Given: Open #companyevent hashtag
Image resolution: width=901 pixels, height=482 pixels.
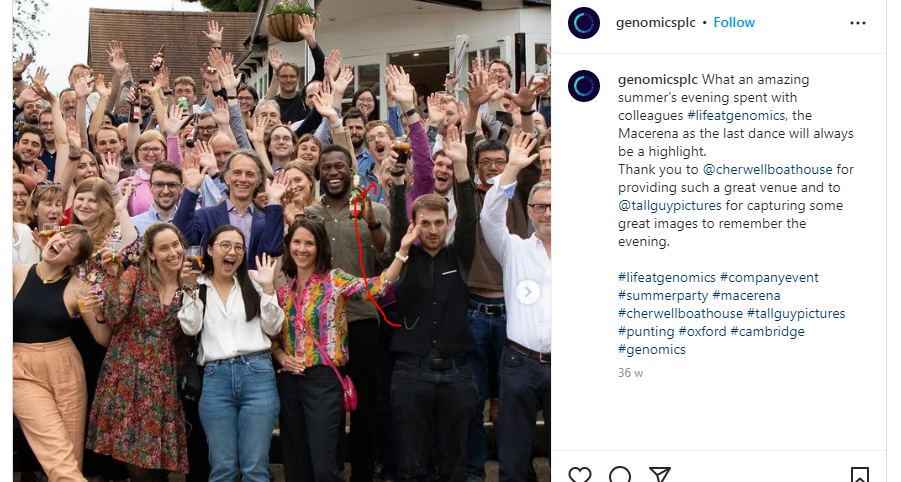Looking at the screenshot, I should (769, 277).
